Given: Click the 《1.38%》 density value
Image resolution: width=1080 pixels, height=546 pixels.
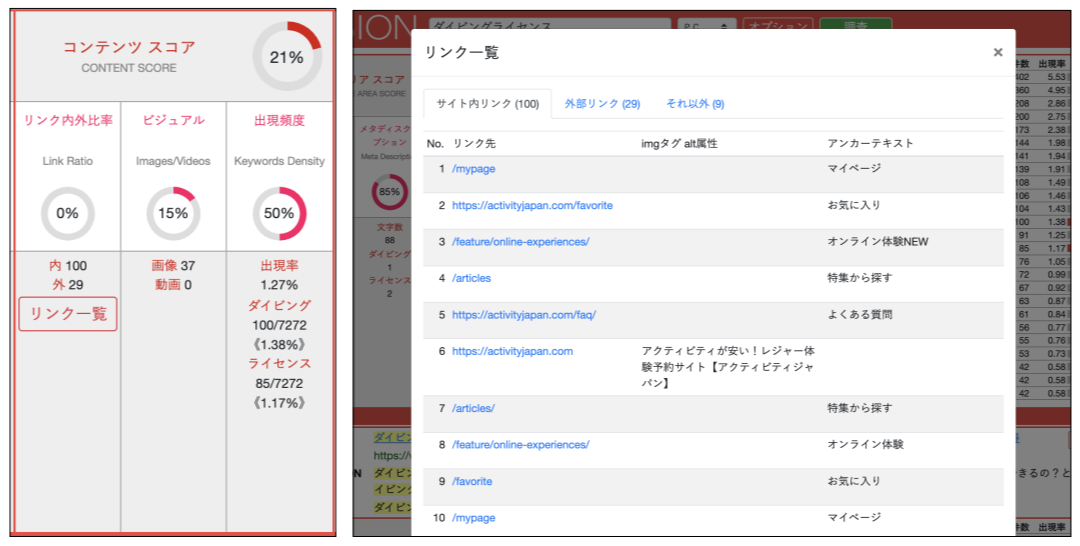Looking at the screenshot, I should tap(279, 344).
